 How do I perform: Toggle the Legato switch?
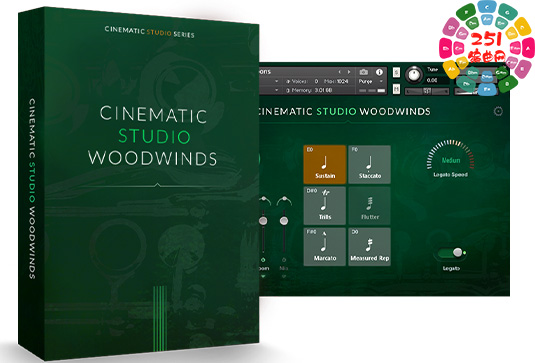click(451, 253)
